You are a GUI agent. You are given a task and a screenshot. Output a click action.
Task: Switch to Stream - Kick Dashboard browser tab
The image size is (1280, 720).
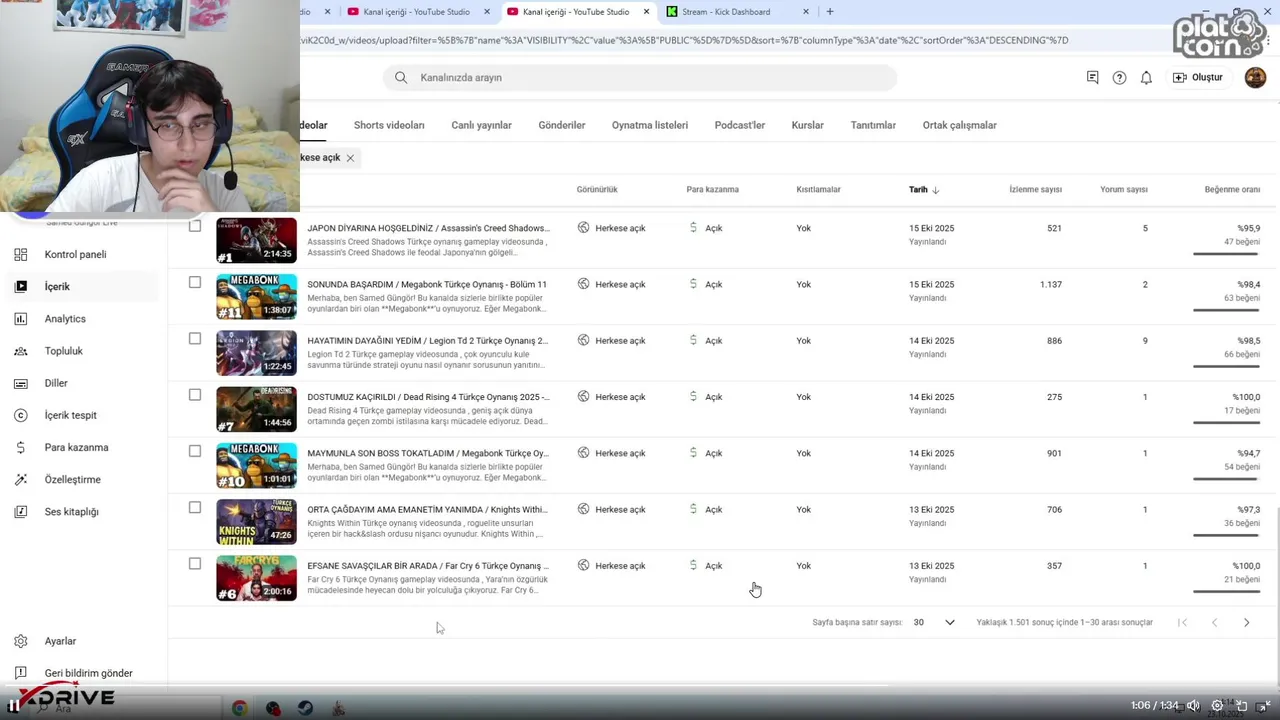[738, 12]
